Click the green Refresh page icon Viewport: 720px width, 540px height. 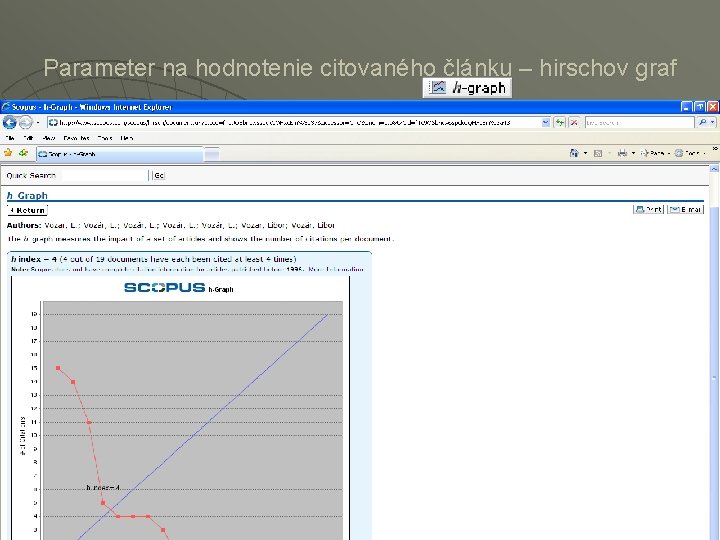tap(559, 123)
